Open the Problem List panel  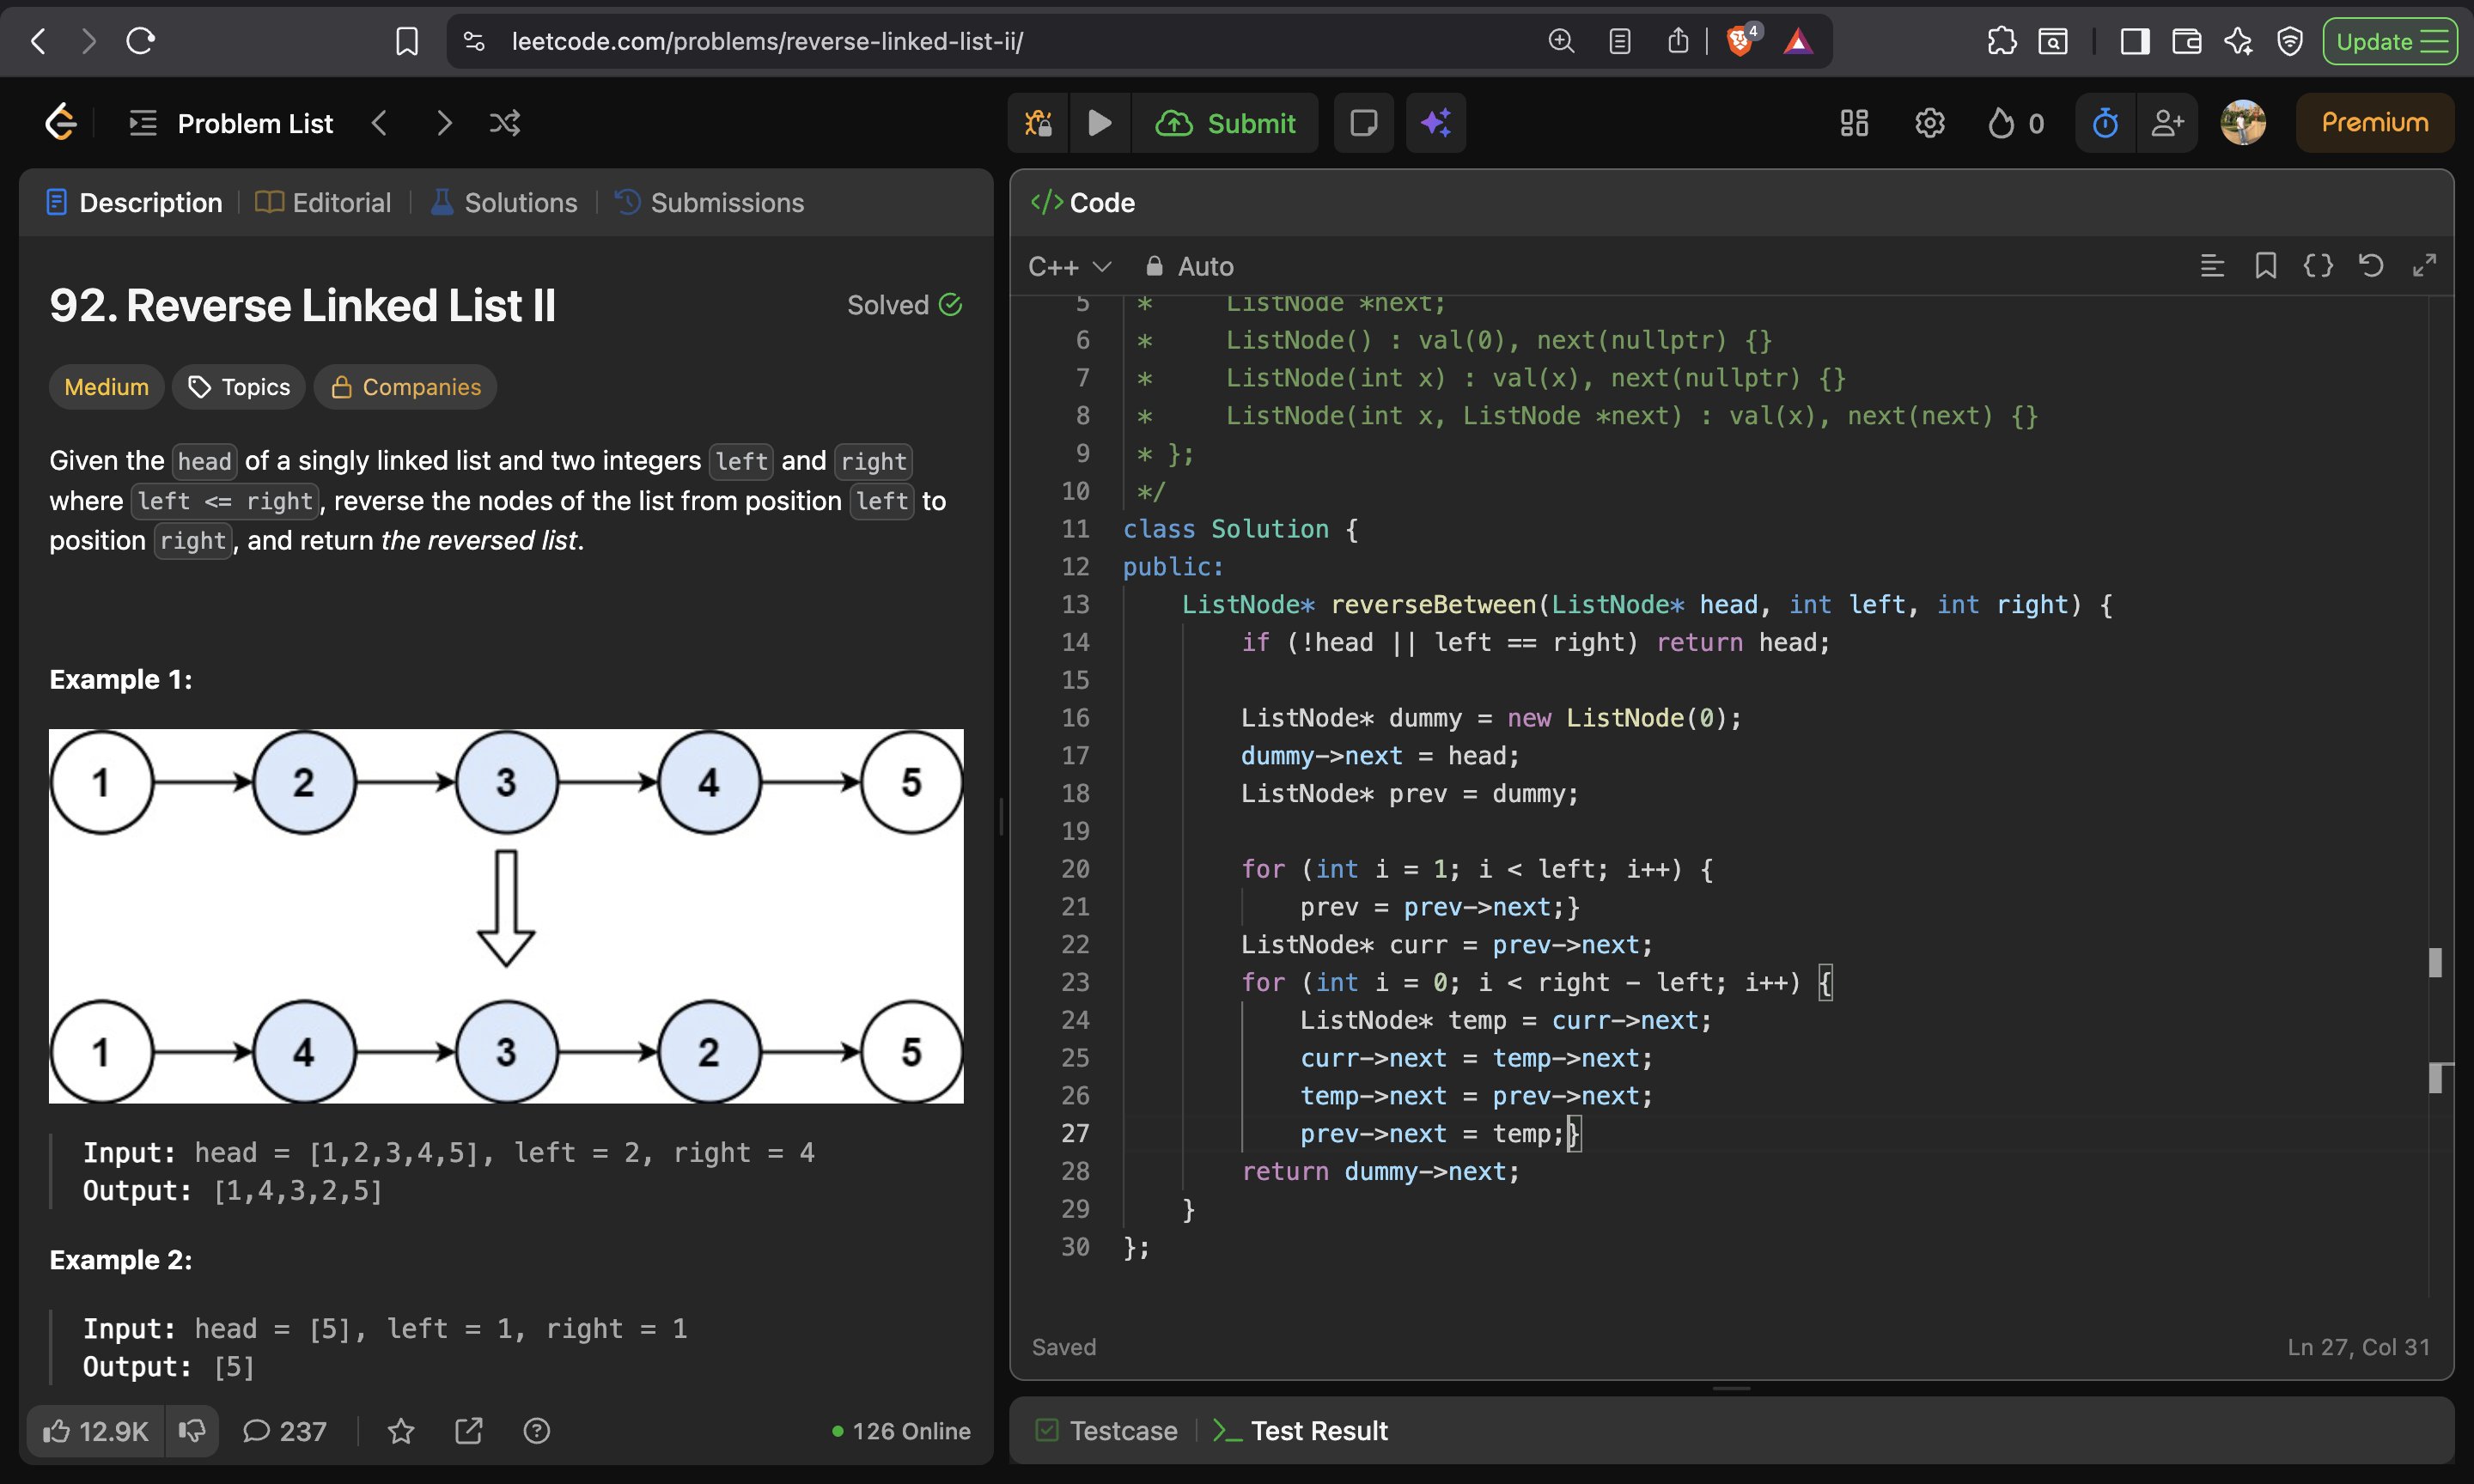pyautogui.click(x=232, y=123)
